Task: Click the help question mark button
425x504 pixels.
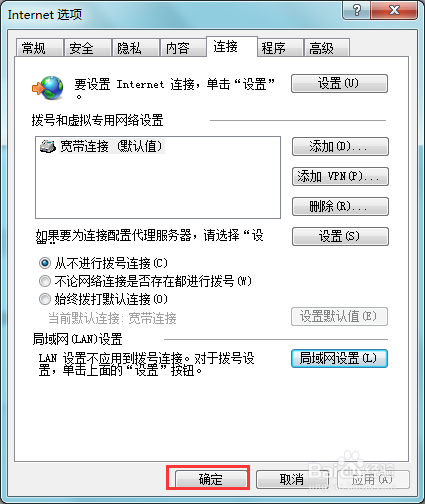Action: (x=357, y=10)
